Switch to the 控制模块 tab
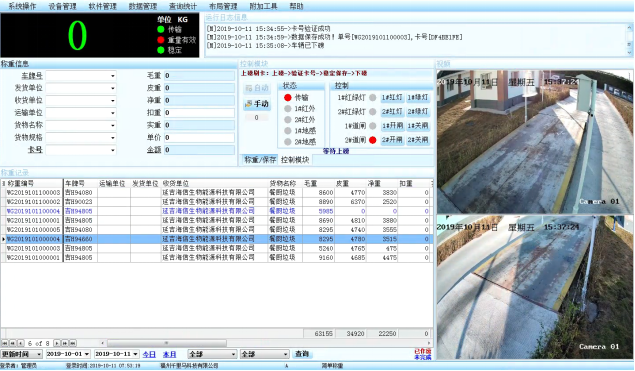 click(x=295, y=160)
